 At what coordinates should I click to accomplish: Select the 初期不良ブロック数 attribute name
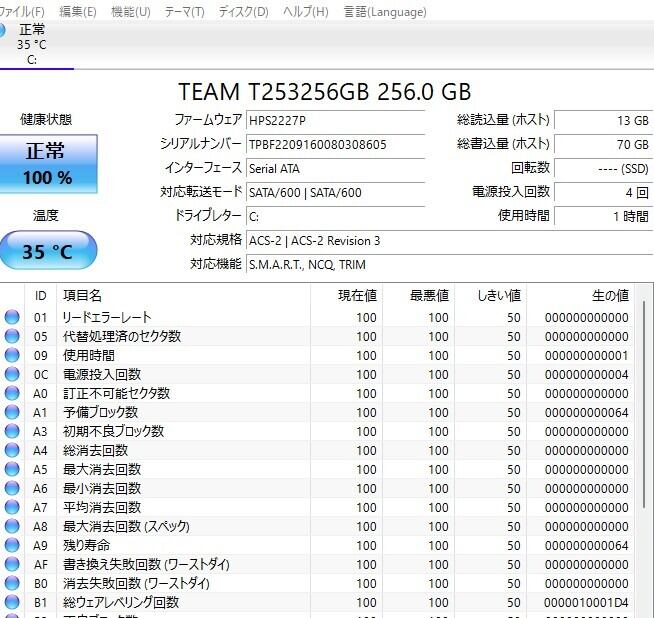pos(113,431)
